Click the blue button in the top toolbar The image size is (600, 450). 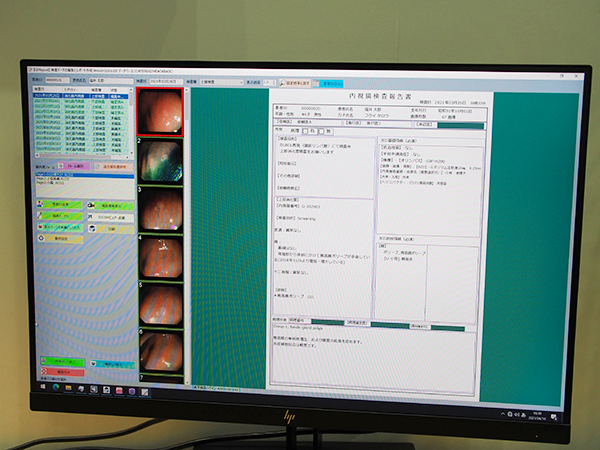click(x=331, y=84)
